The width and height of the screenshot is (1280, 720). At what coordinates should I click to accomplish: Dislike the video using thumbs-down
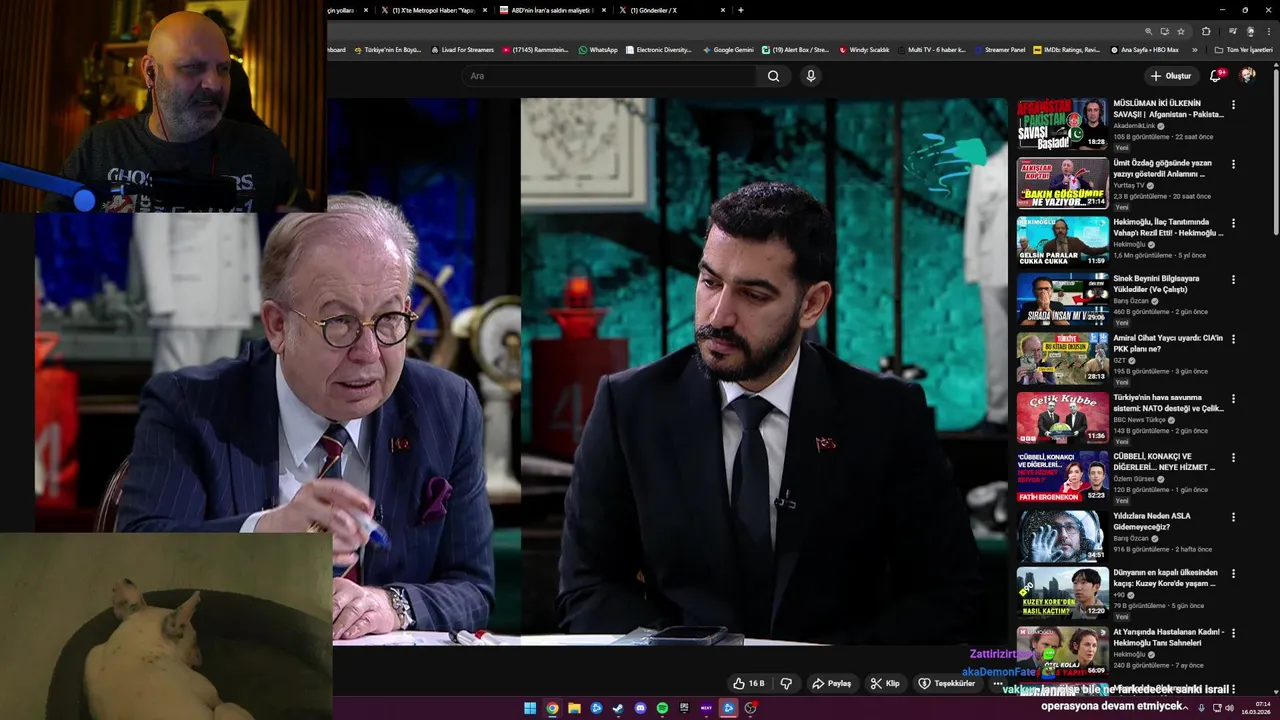pos(787,683)
